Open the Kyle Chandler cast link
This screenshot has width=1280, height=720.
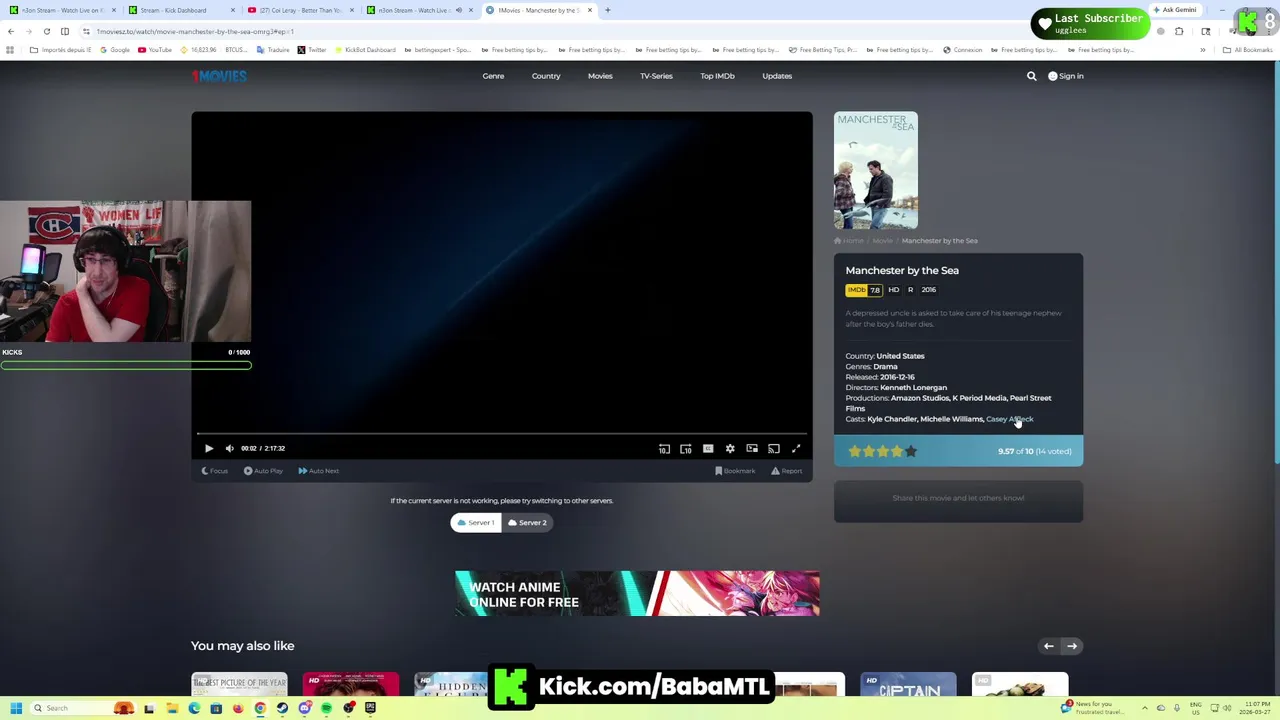(892, 419)
